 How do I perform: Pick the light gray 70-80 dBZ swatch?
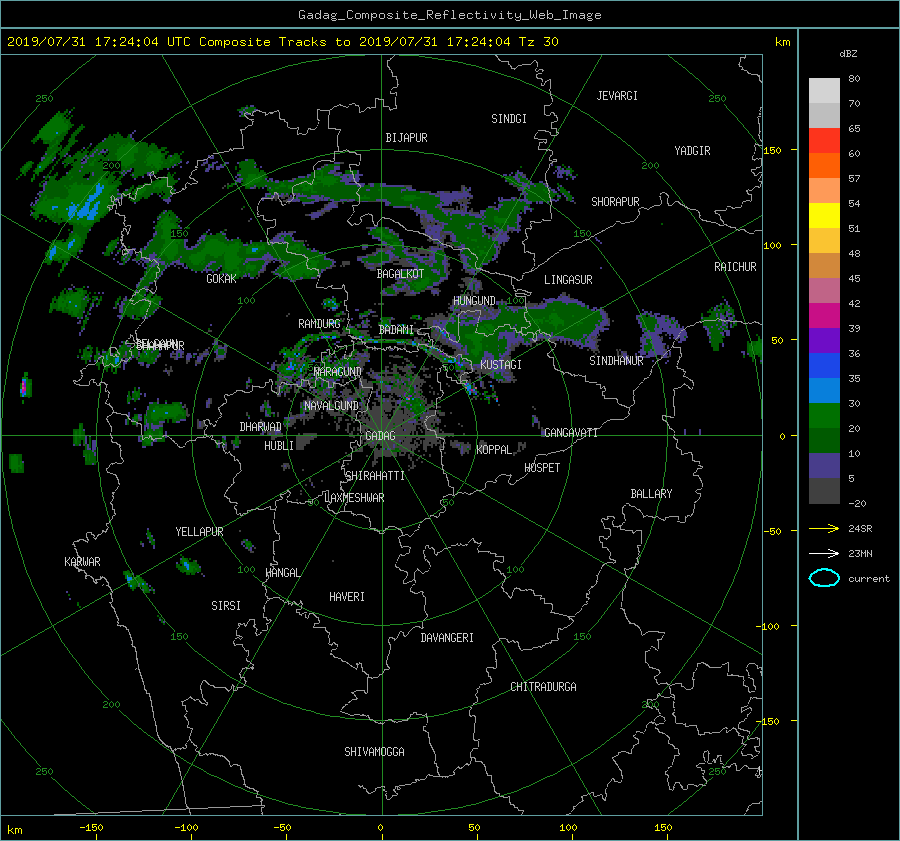pos(824,91)
